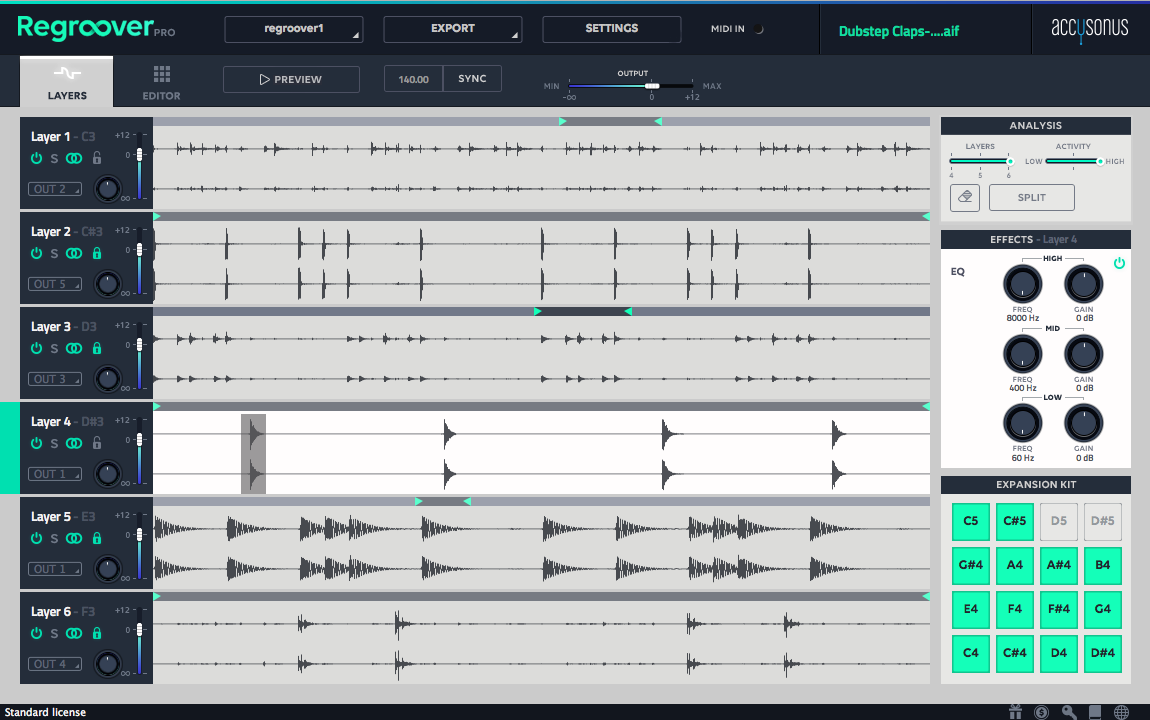This screenshot has width=1150, height=720.
Task: Click the ACTIVITY slider handle
Action: (x=1100, y=161)
